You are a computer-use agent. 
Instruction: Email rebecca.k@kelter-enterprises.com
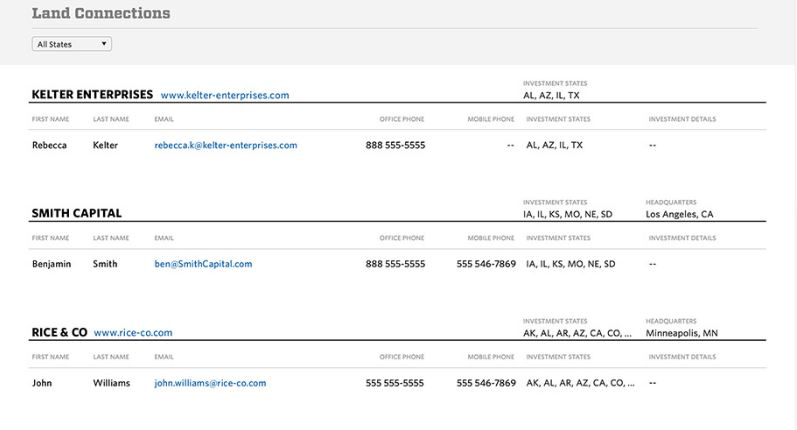coord(225,145)
